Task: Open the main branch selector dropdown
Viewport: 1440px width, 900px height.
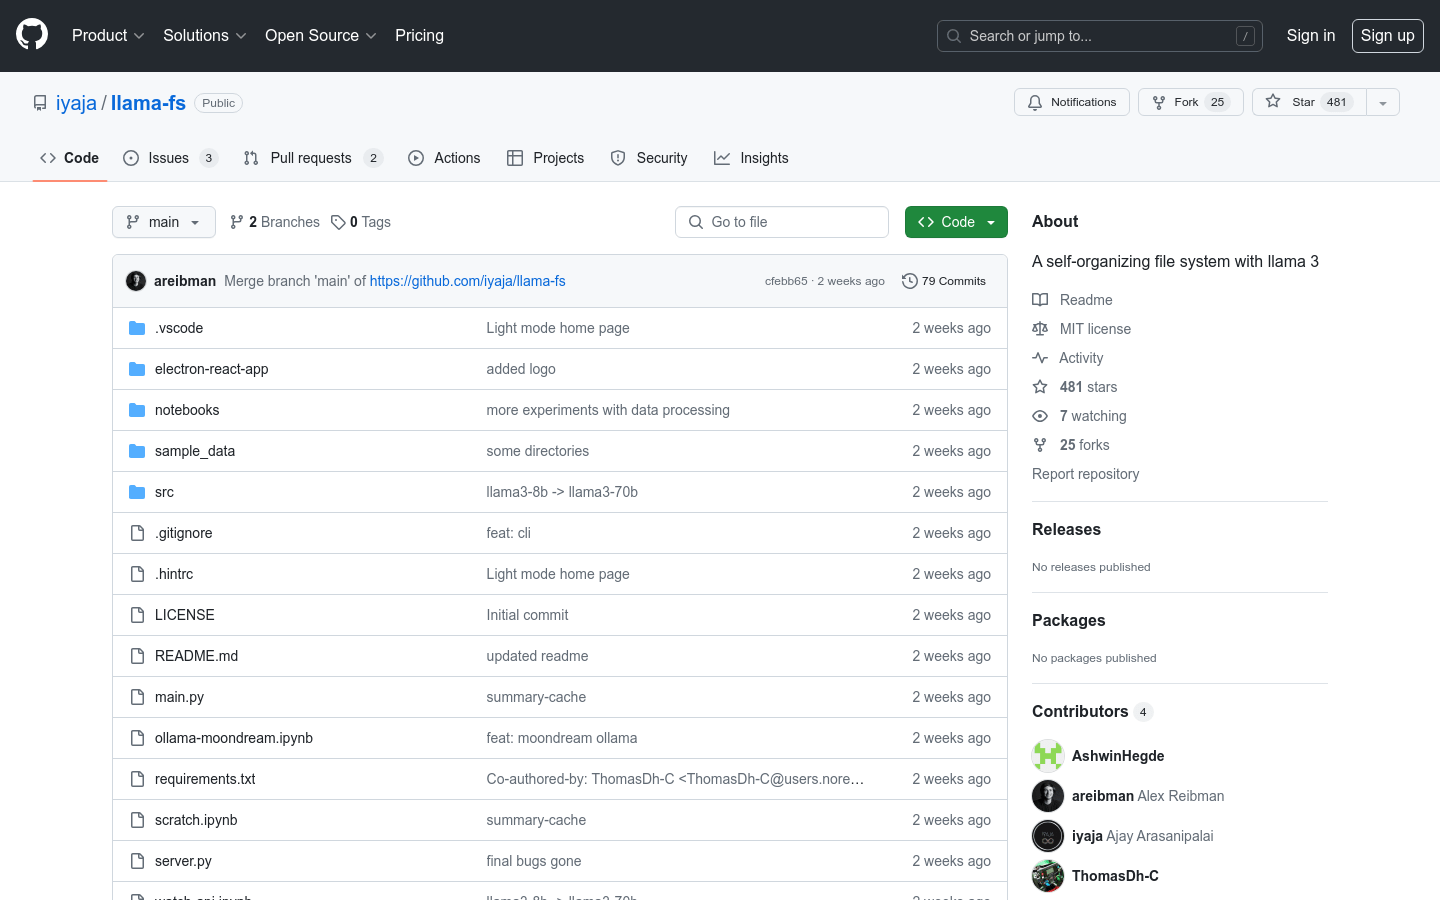Action: (x=164, y=222)
